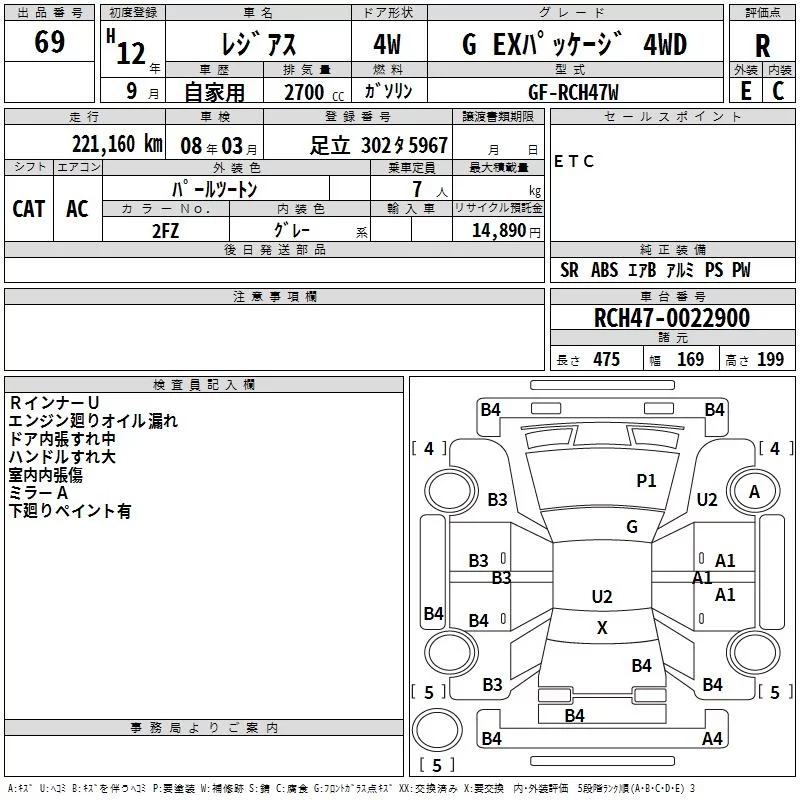Select the interior color グレー
This screenshot has height=800, width=800.
pos(292,230)
